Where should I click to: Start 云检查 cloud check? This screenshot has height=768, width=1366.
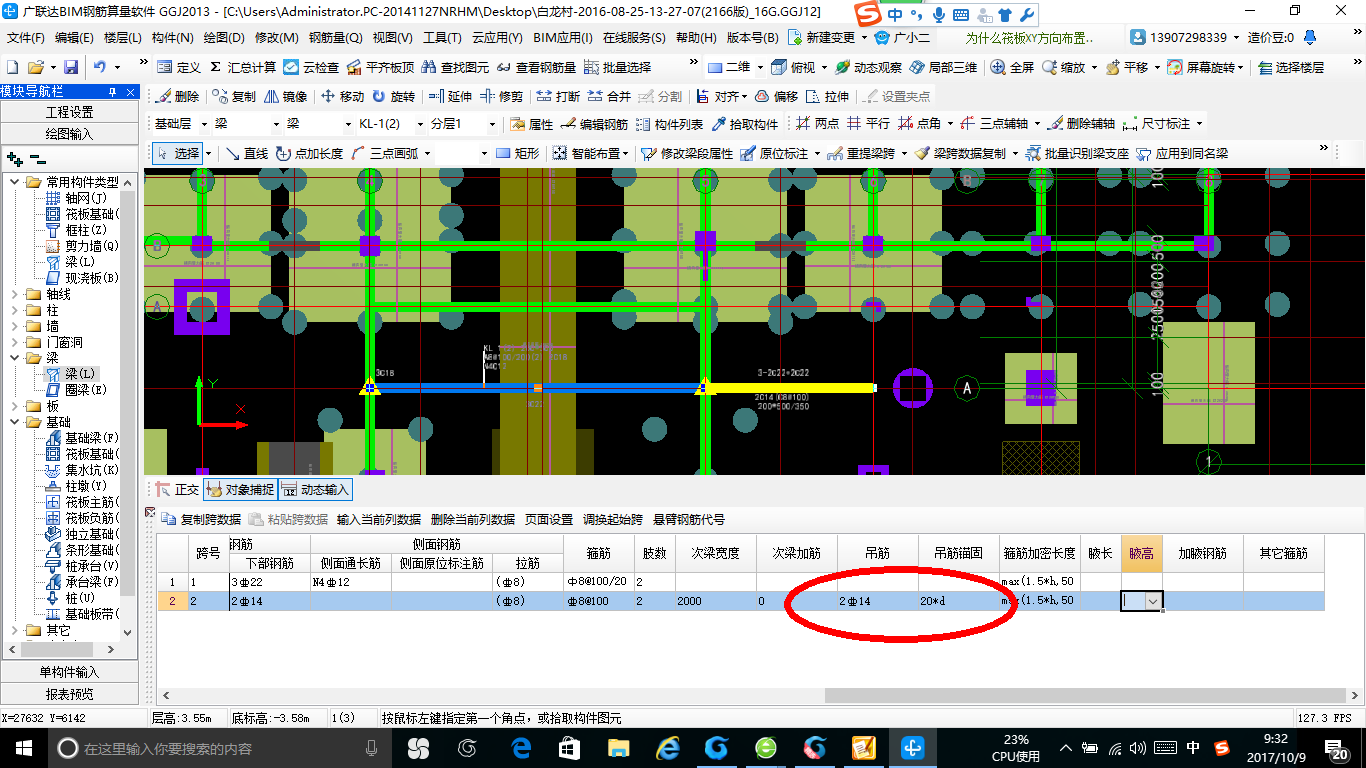point(311,67)
